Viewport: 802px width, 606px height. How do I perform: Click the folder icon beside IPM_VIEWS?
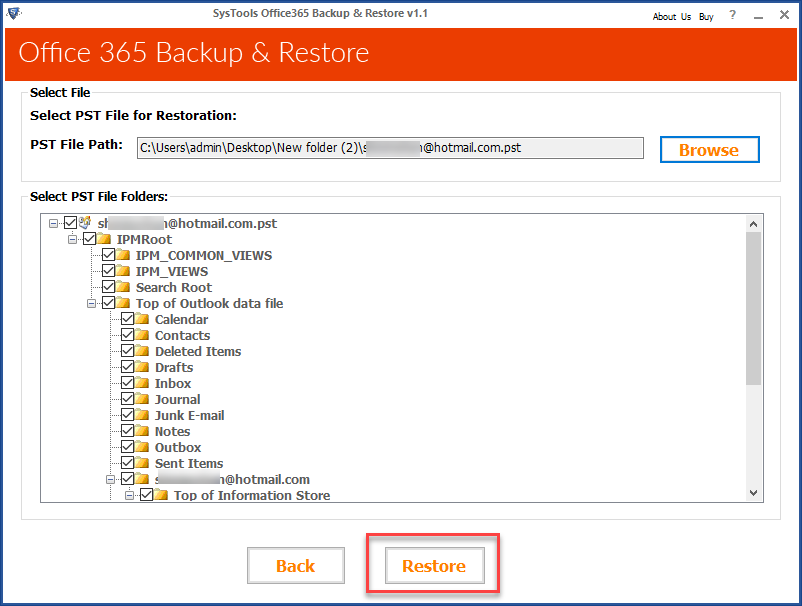[x=123, y=271]
